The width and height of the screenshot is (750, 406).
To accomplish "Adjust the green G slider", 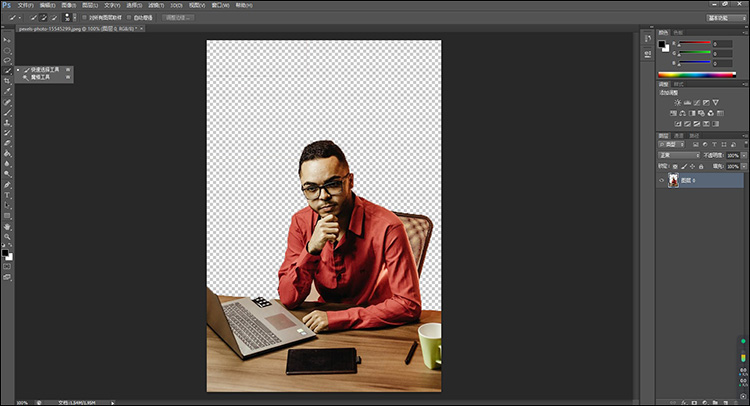I will tap(695, 52).
